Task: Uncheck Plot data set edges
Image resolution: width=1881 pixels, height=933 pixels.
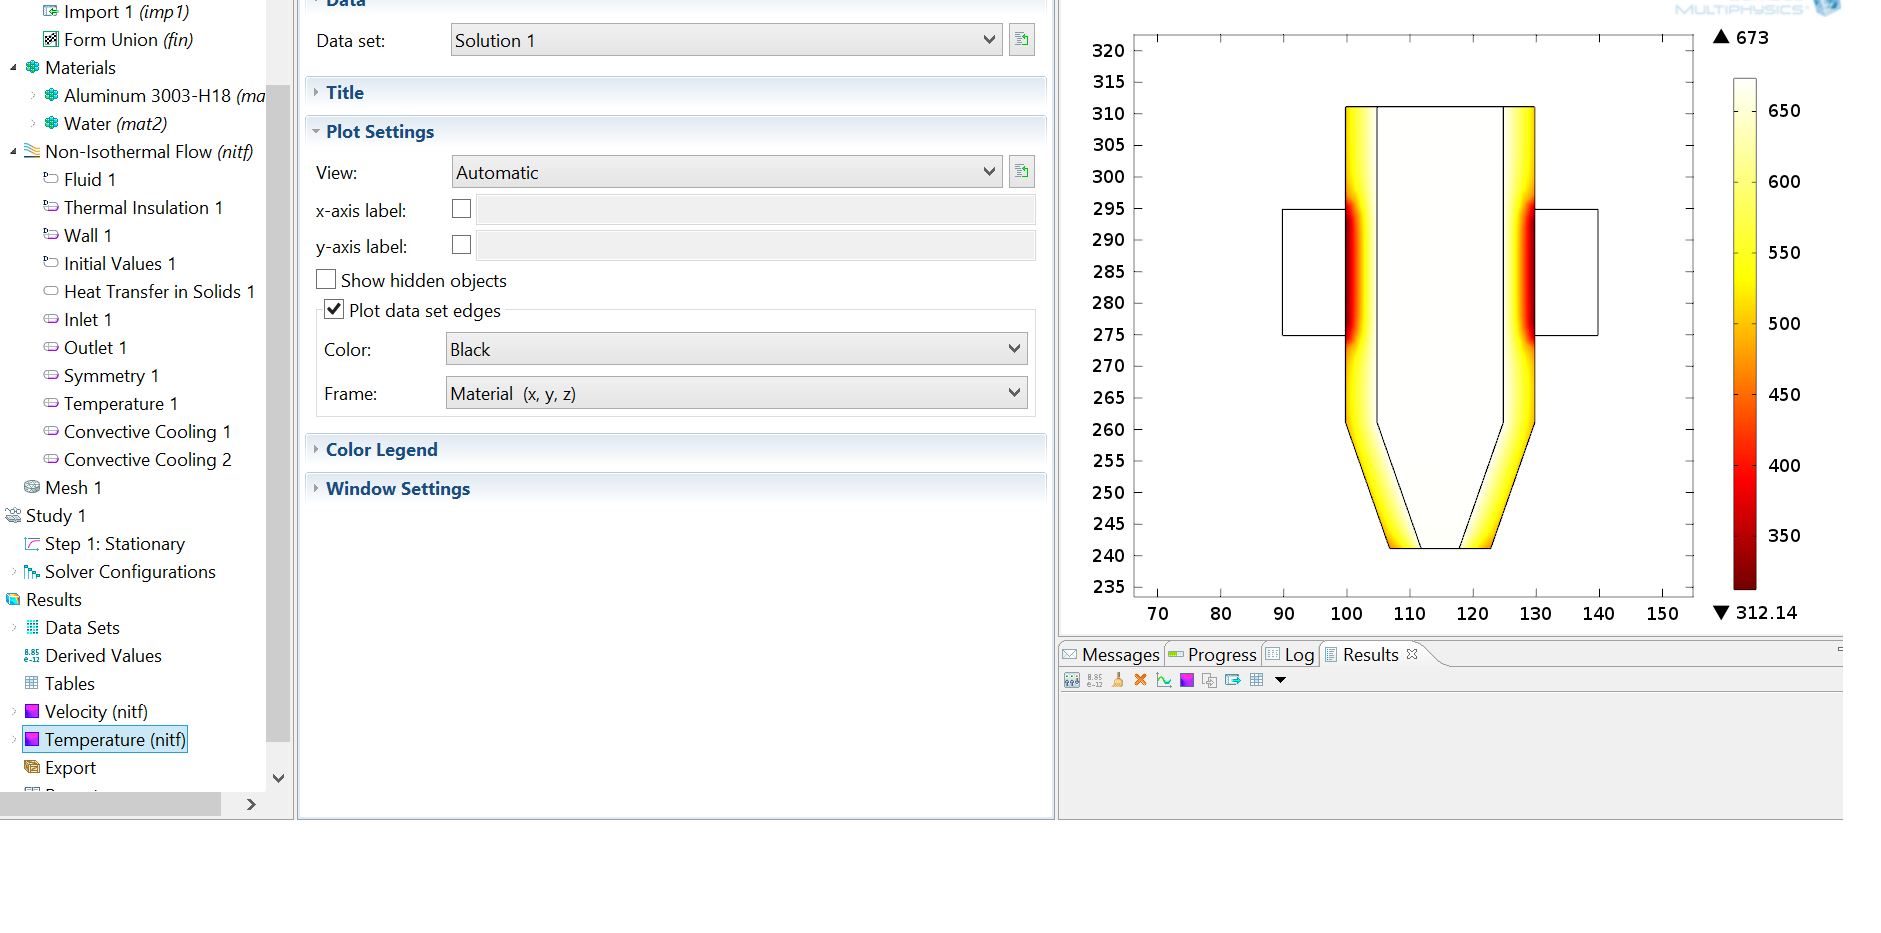Action: tap(334, 310)
